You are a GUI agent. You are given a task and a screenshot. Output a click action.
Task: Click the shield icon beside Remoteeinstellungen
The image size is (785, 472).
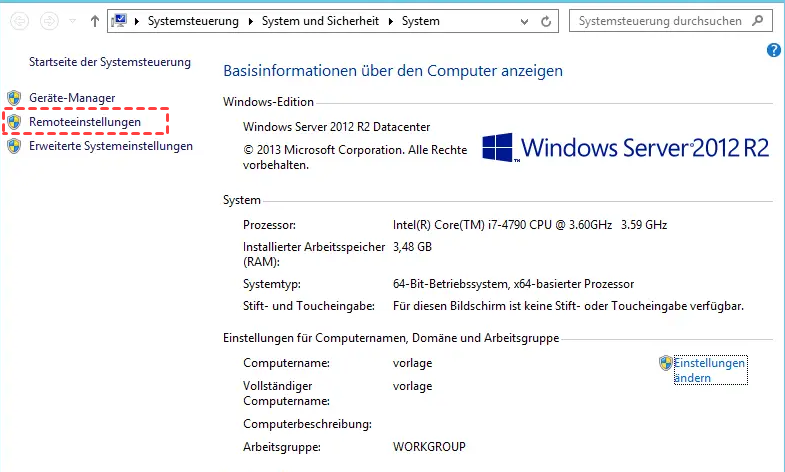[x=14, y=122]
